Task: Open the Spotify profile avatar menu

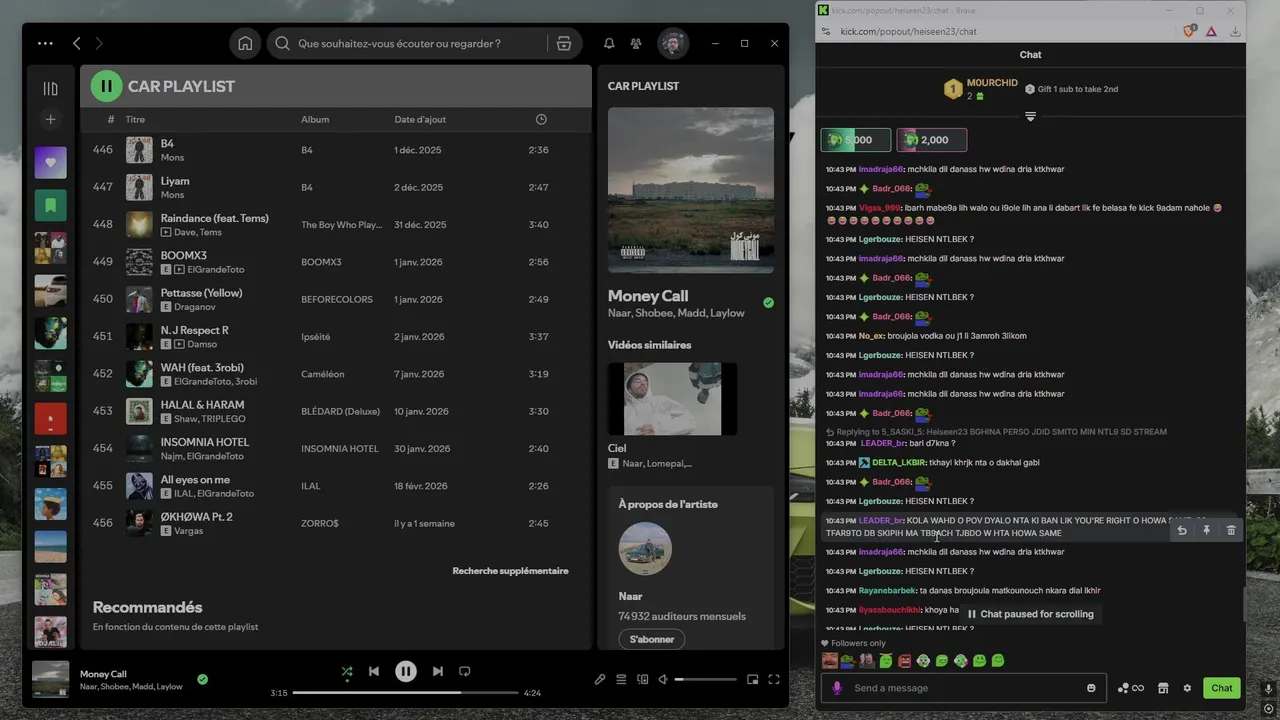Action: tap(673, 44)
